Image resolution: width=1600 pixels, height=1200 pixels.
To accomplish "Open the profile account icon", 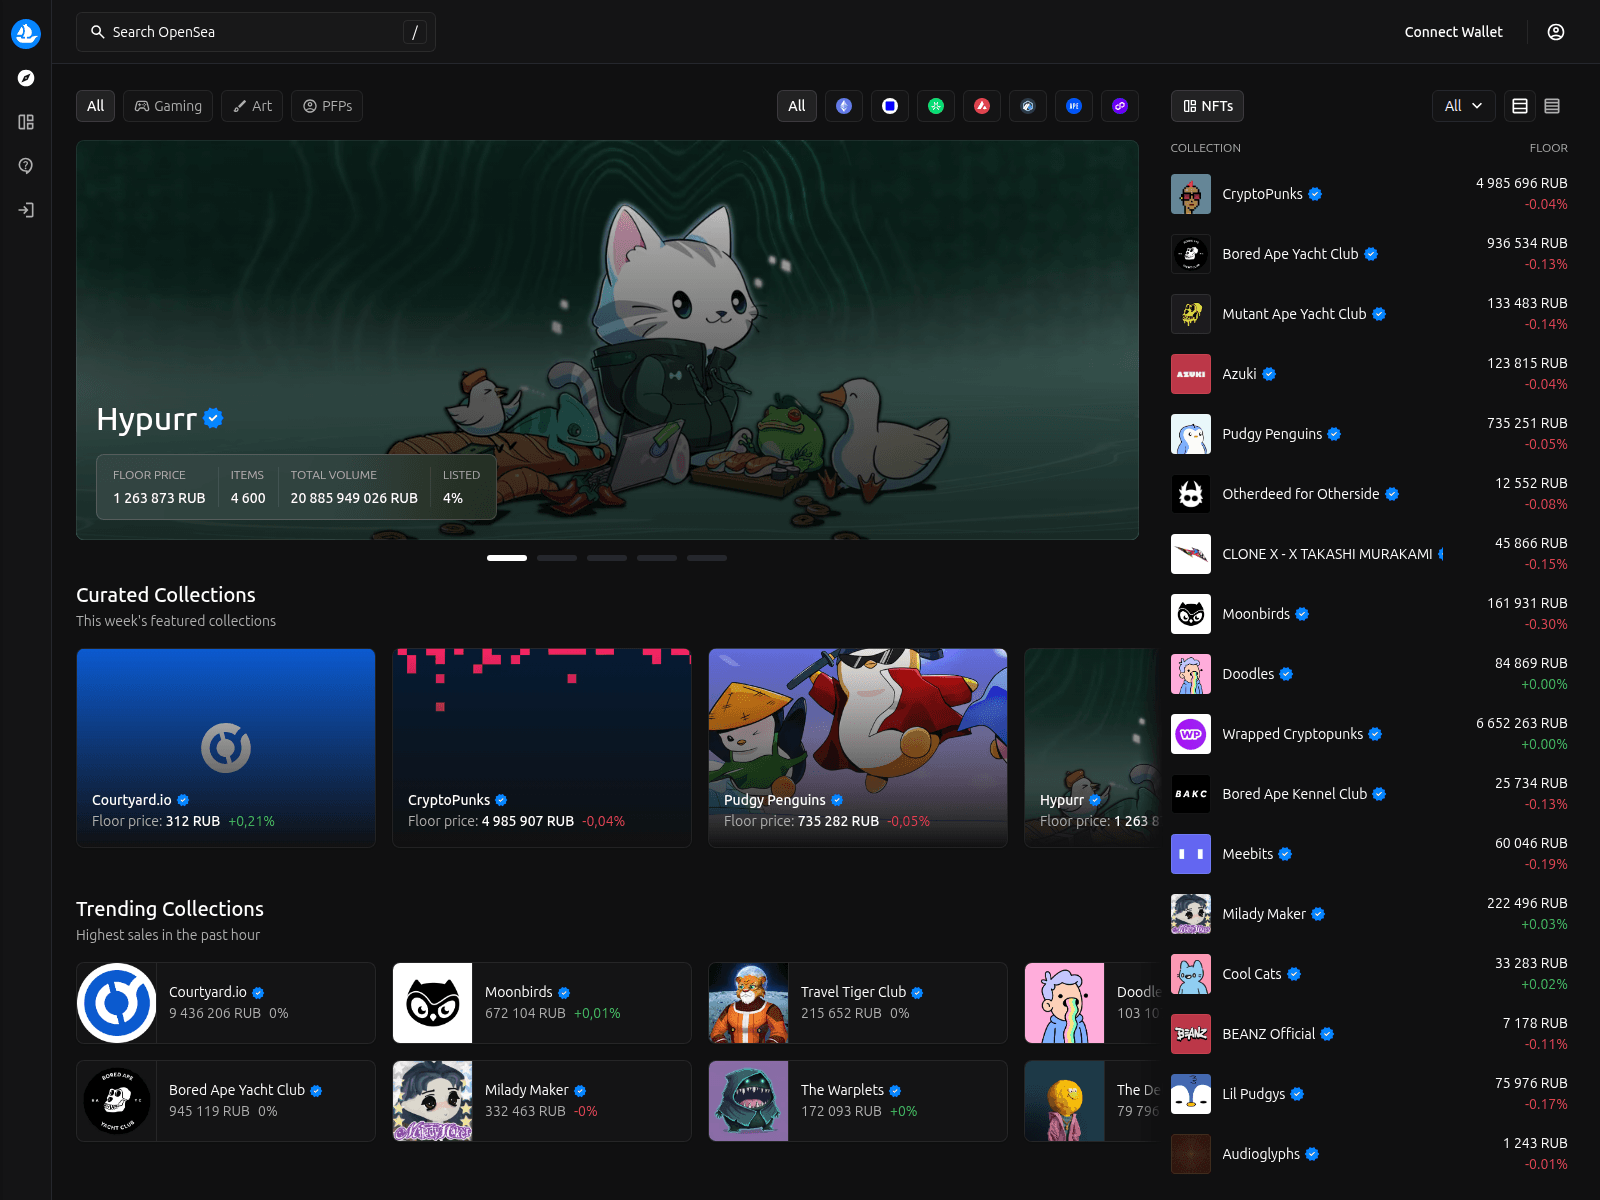I will (x=1555, y=32).
